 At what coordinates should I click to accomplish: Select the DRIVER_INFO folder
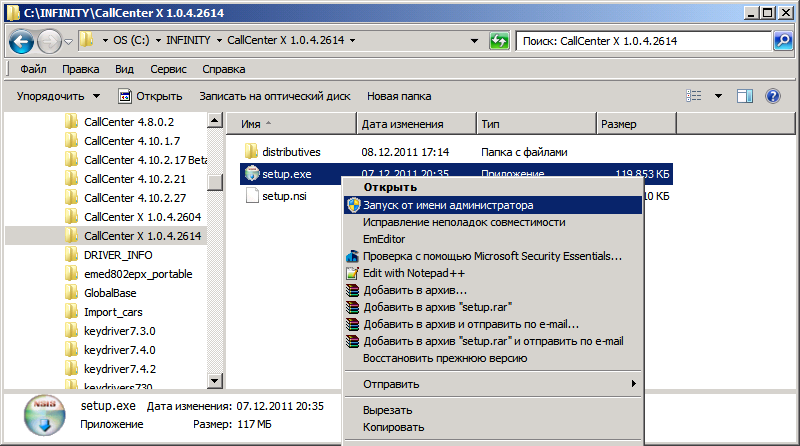click(x=118, y=255)
